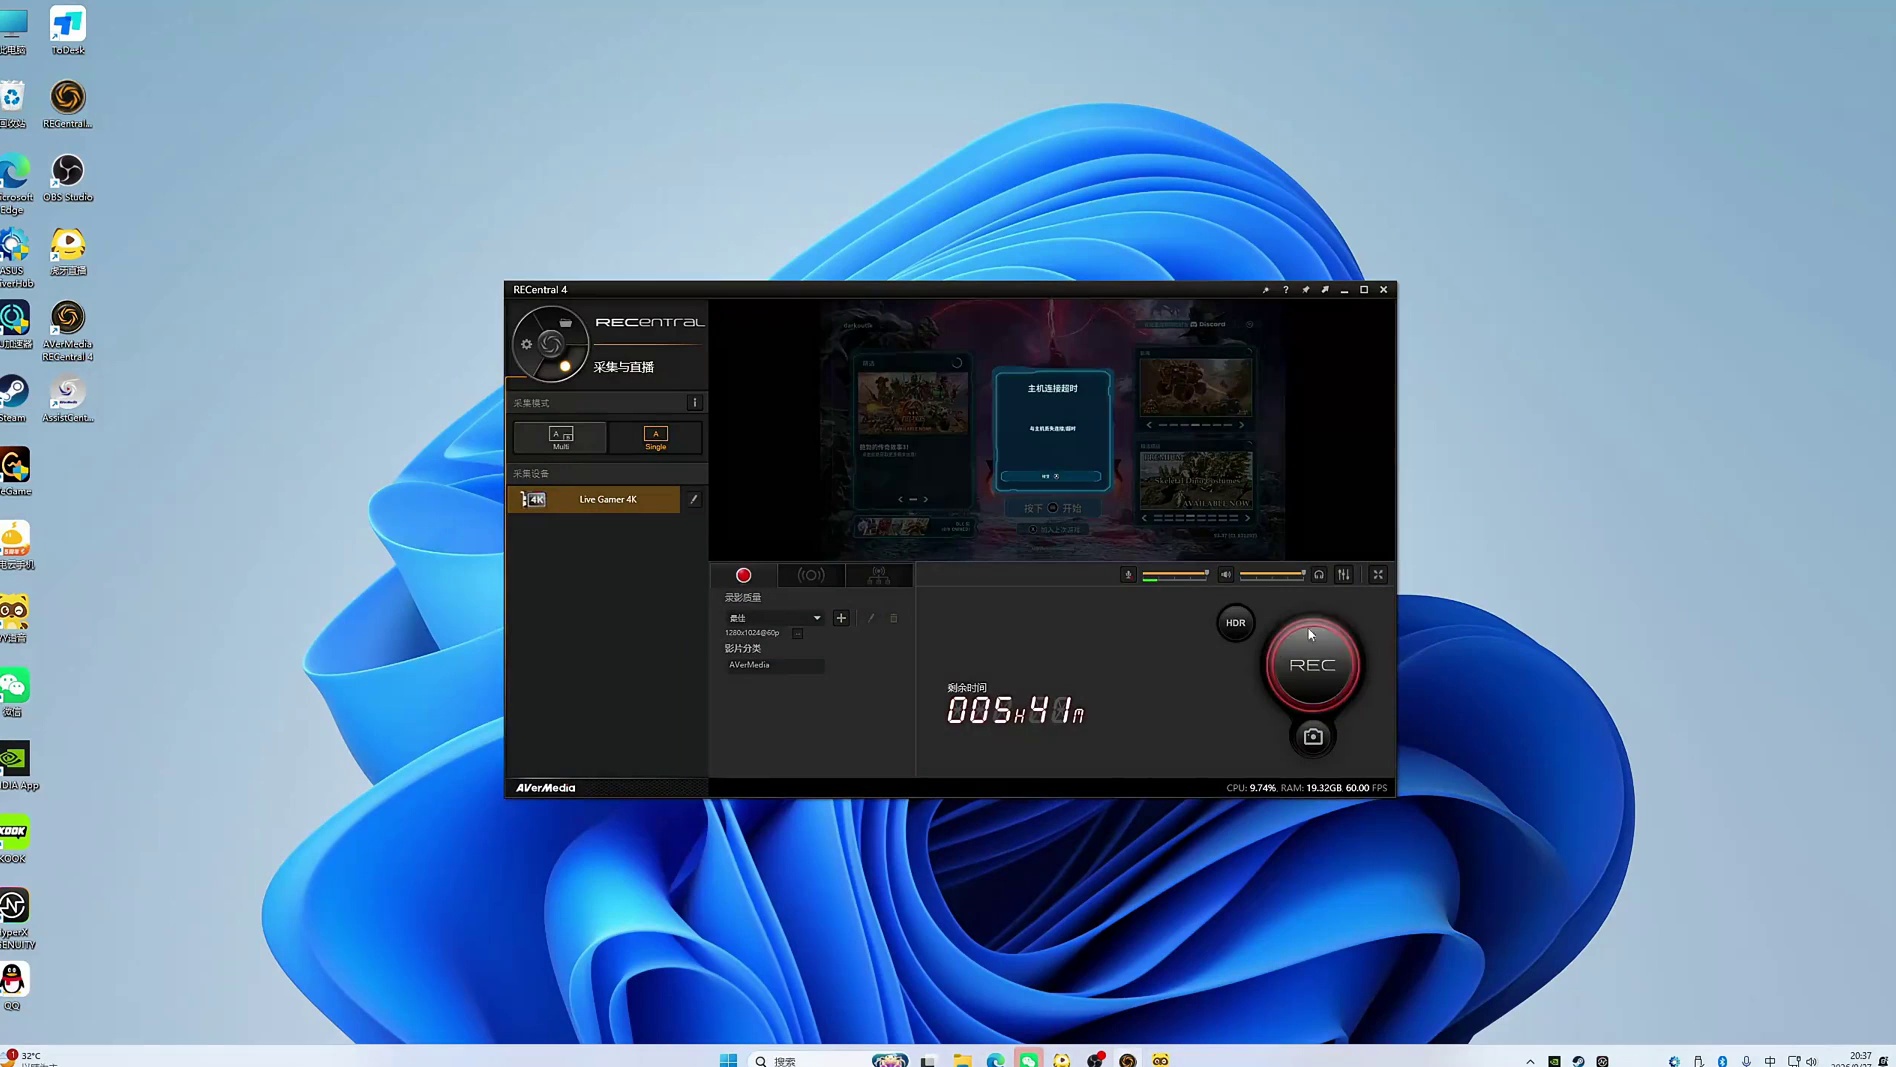The width and height of the screenshot is (1896, 1067).
Task: Switch to the recording tab
Action: pyautogui.click(x=743, y=575)
